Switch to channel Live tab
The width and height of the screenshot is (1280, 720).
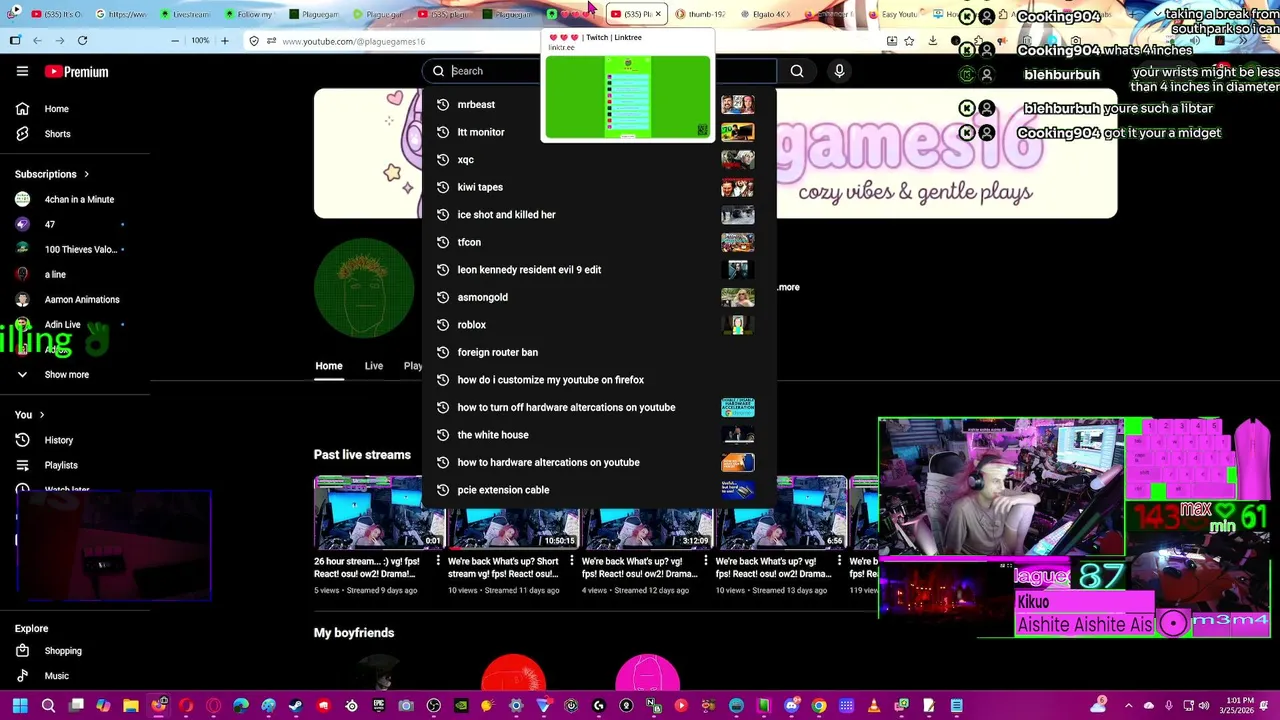373,366
